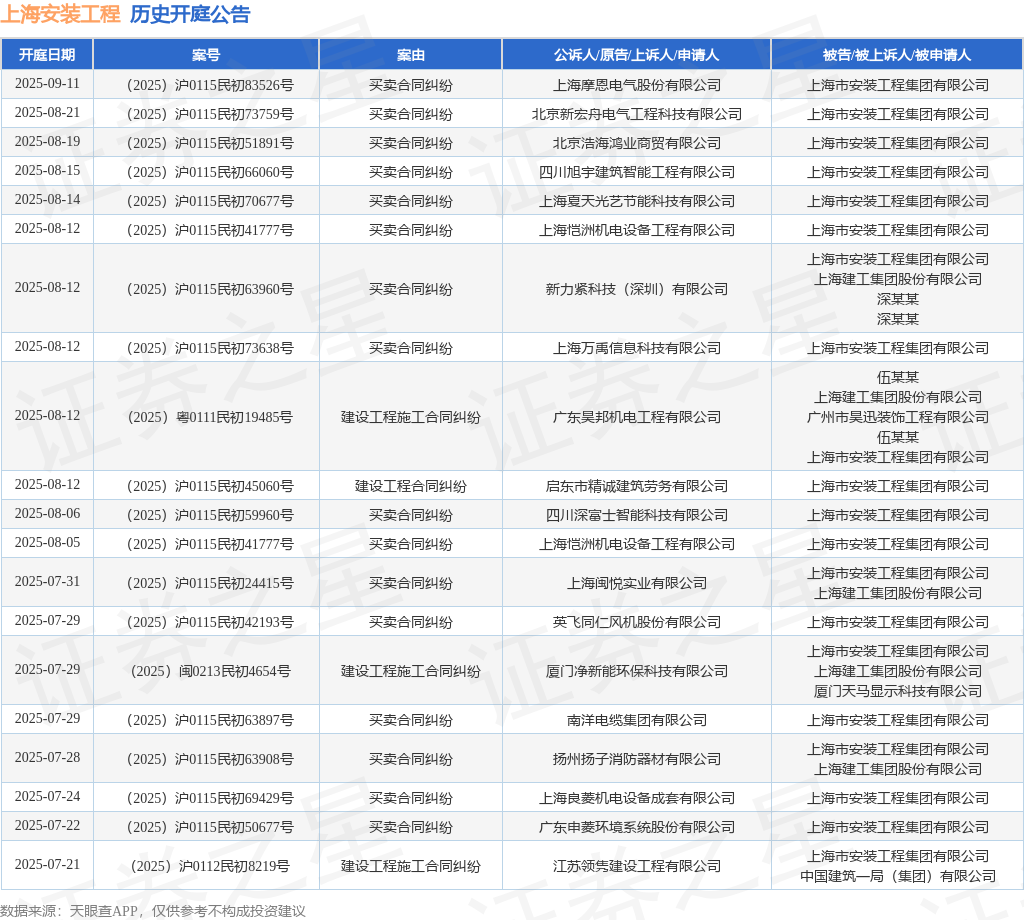This screenshot has height=920, width=1024.
Task: Click the 案由 column header
Action: (x=411, y=55)
